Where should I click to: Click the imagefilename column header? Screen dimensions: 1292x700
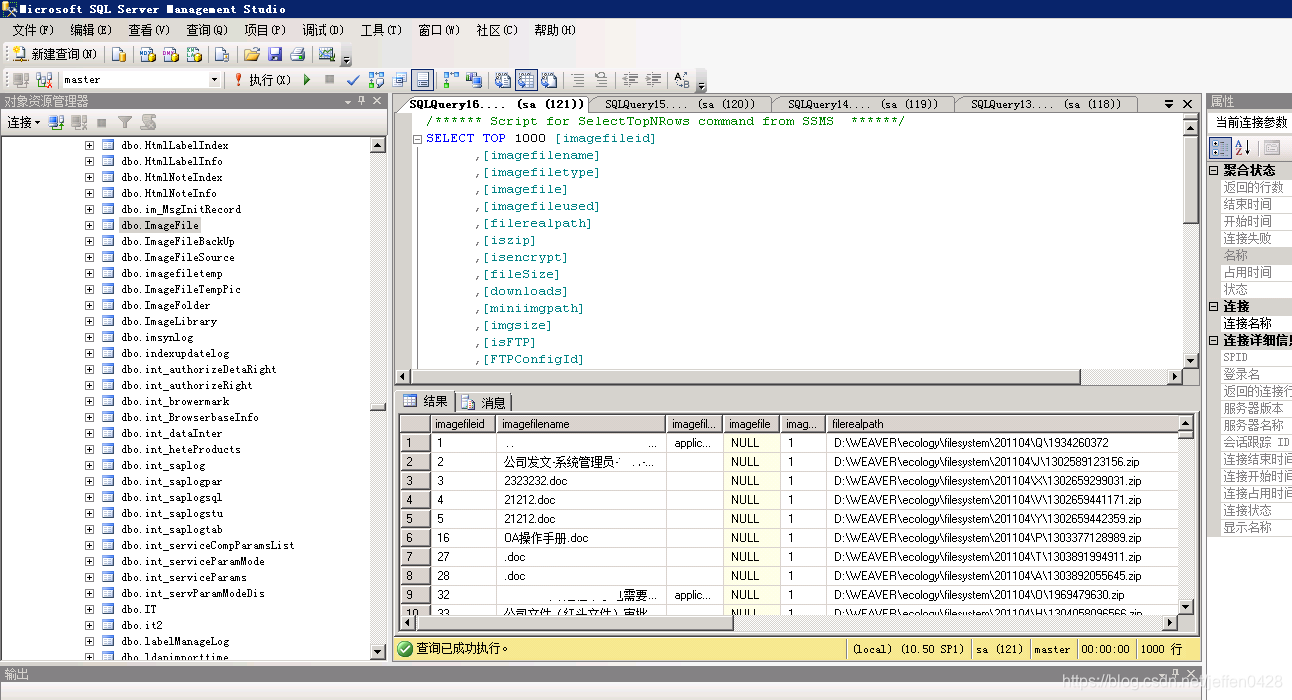pos(583,424)
